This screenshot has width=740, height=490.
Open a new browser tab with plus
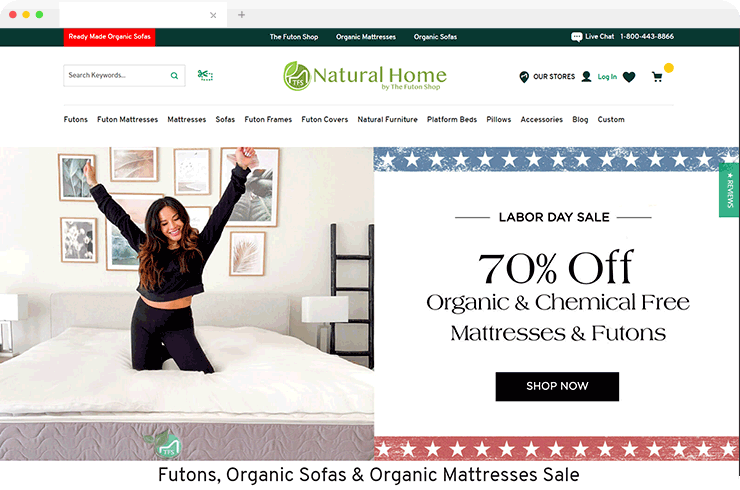click(242, 15)
